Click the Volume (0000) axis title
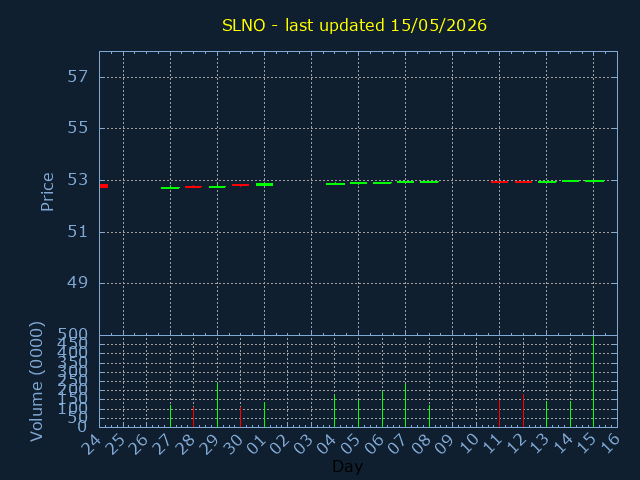 [36, 382]
